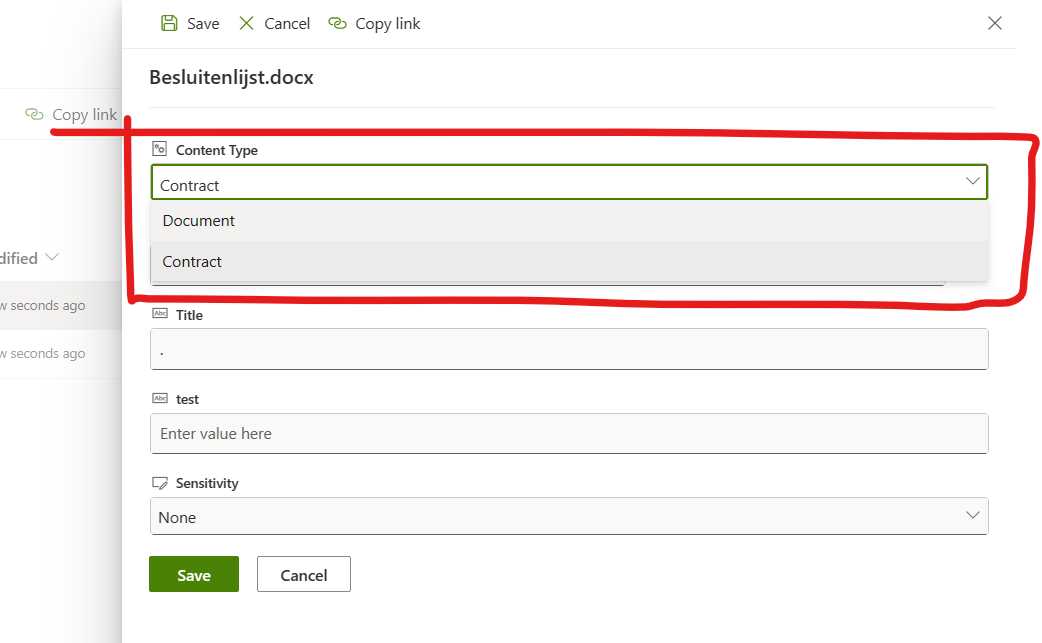Collapse the Content Type dropdown using its chevron

[x=972, y=181]
